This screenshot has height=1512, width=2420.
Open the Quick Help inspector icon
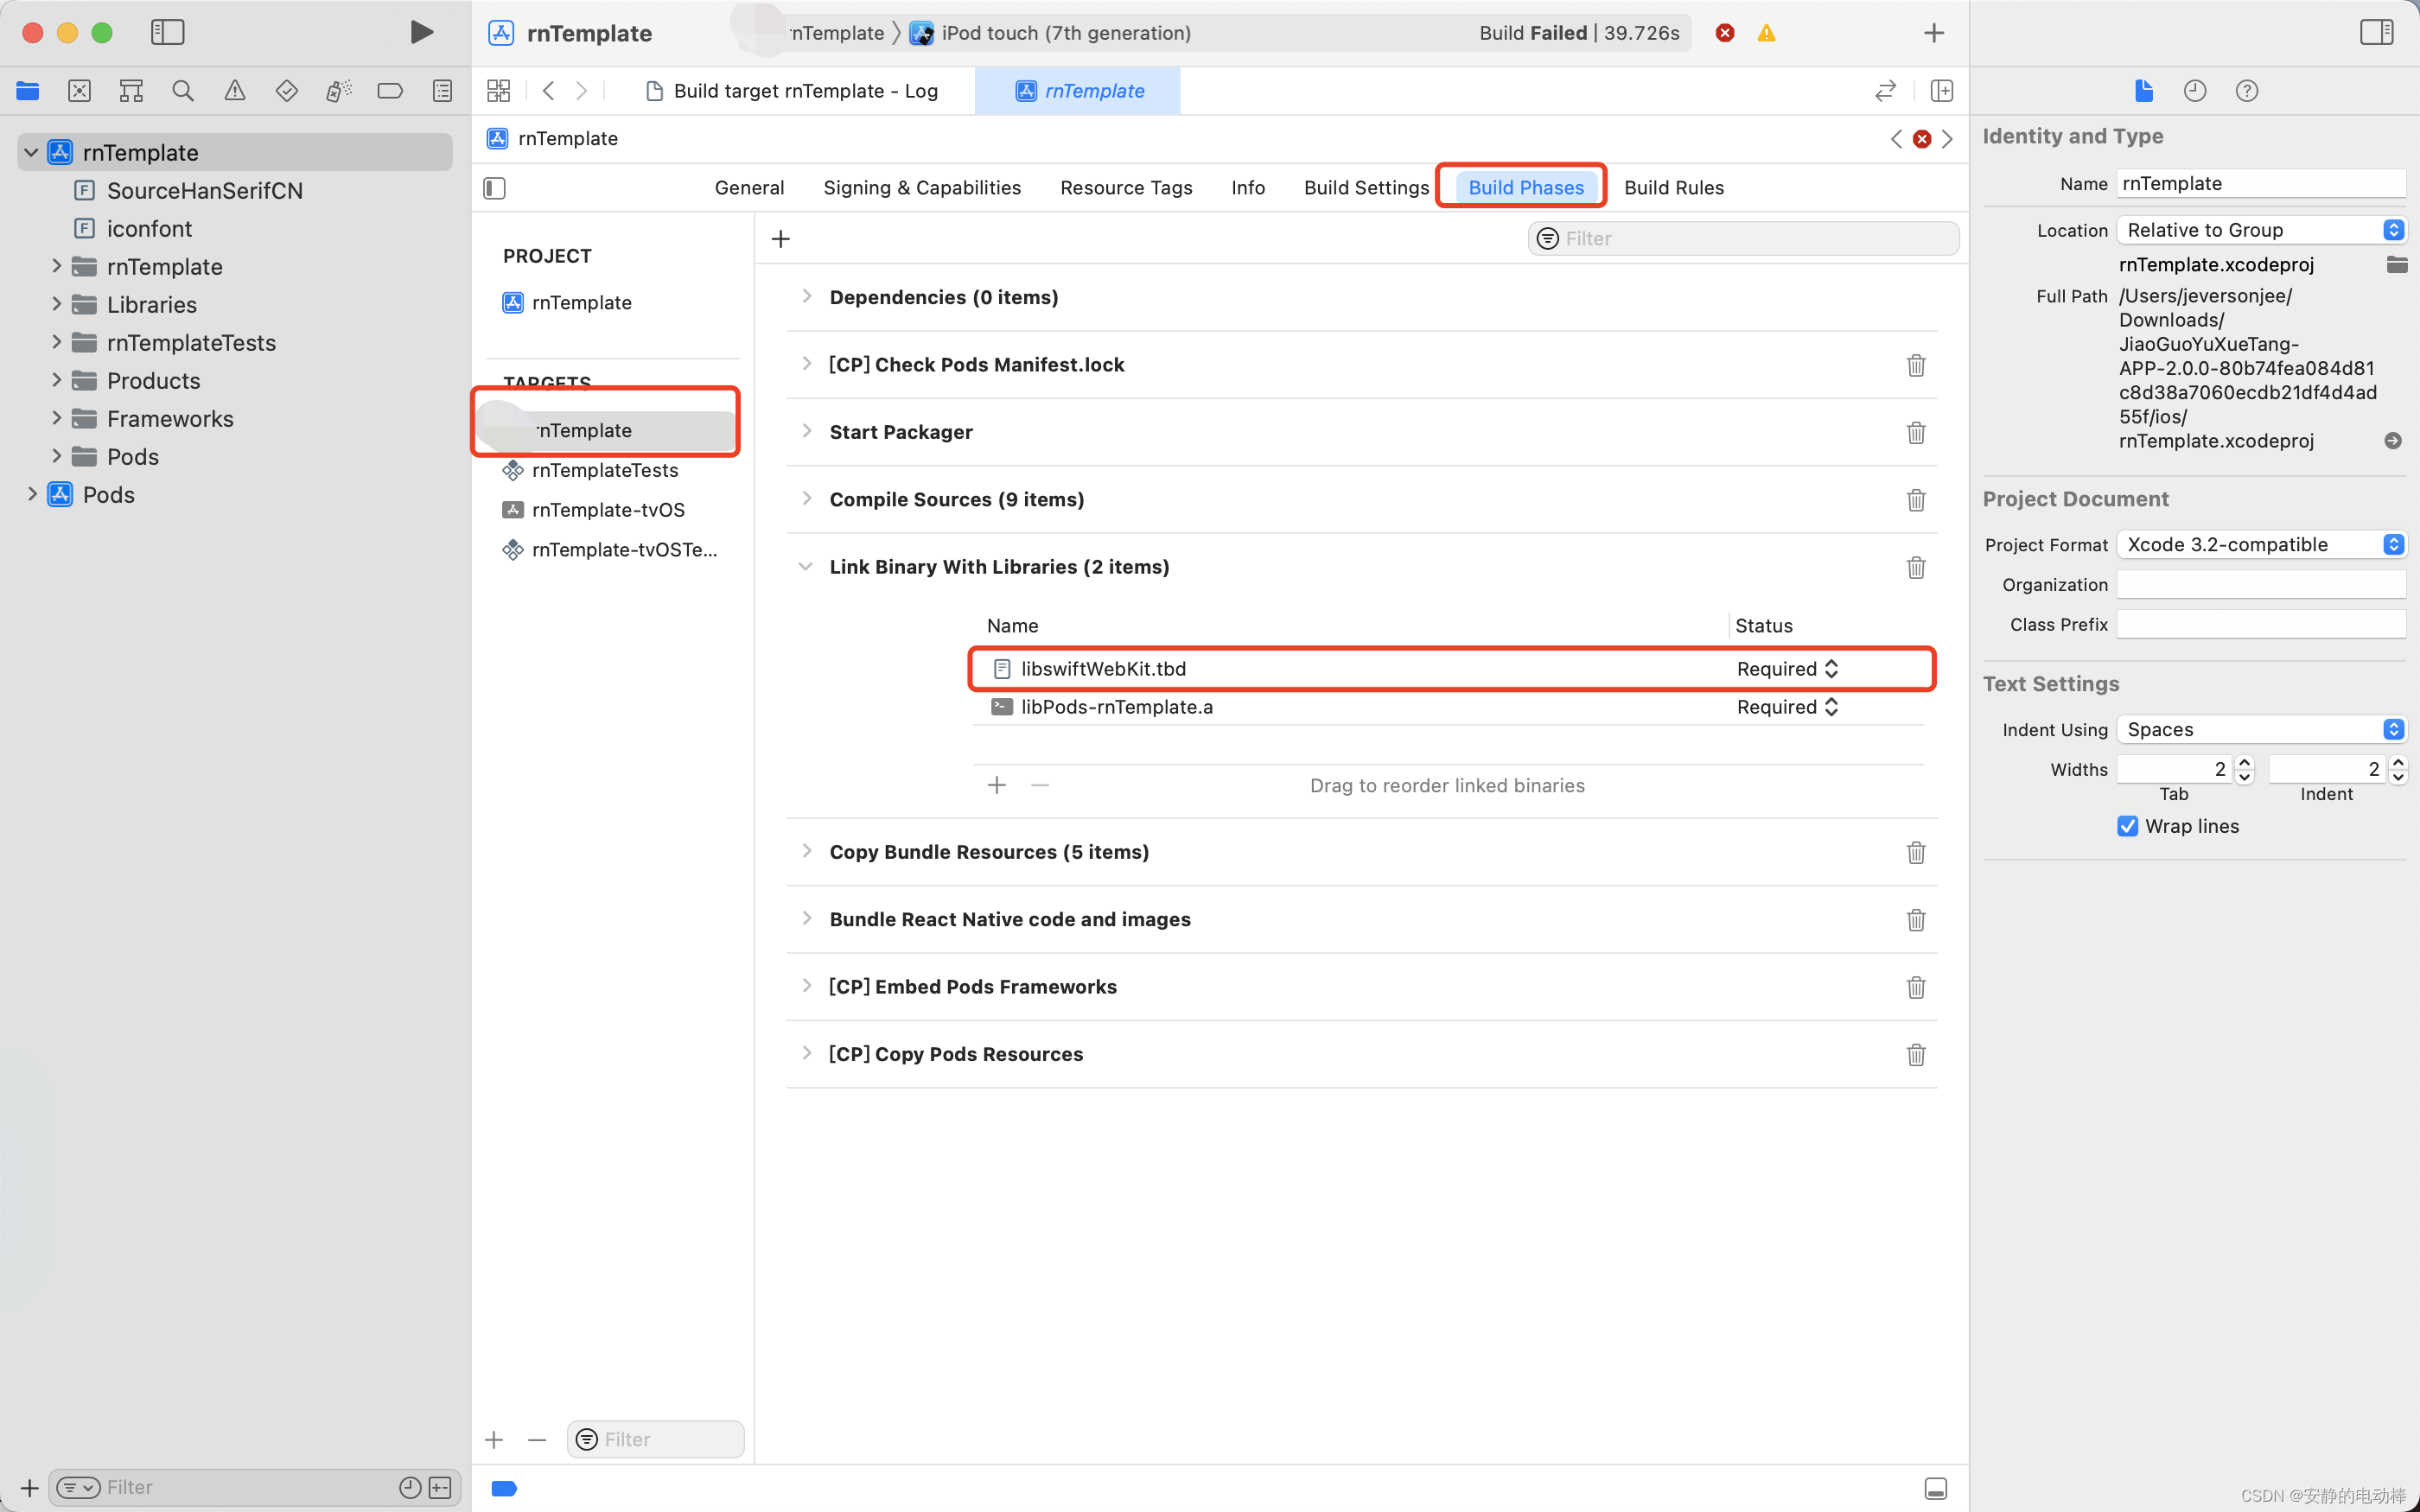click(x=2246, y=91)
